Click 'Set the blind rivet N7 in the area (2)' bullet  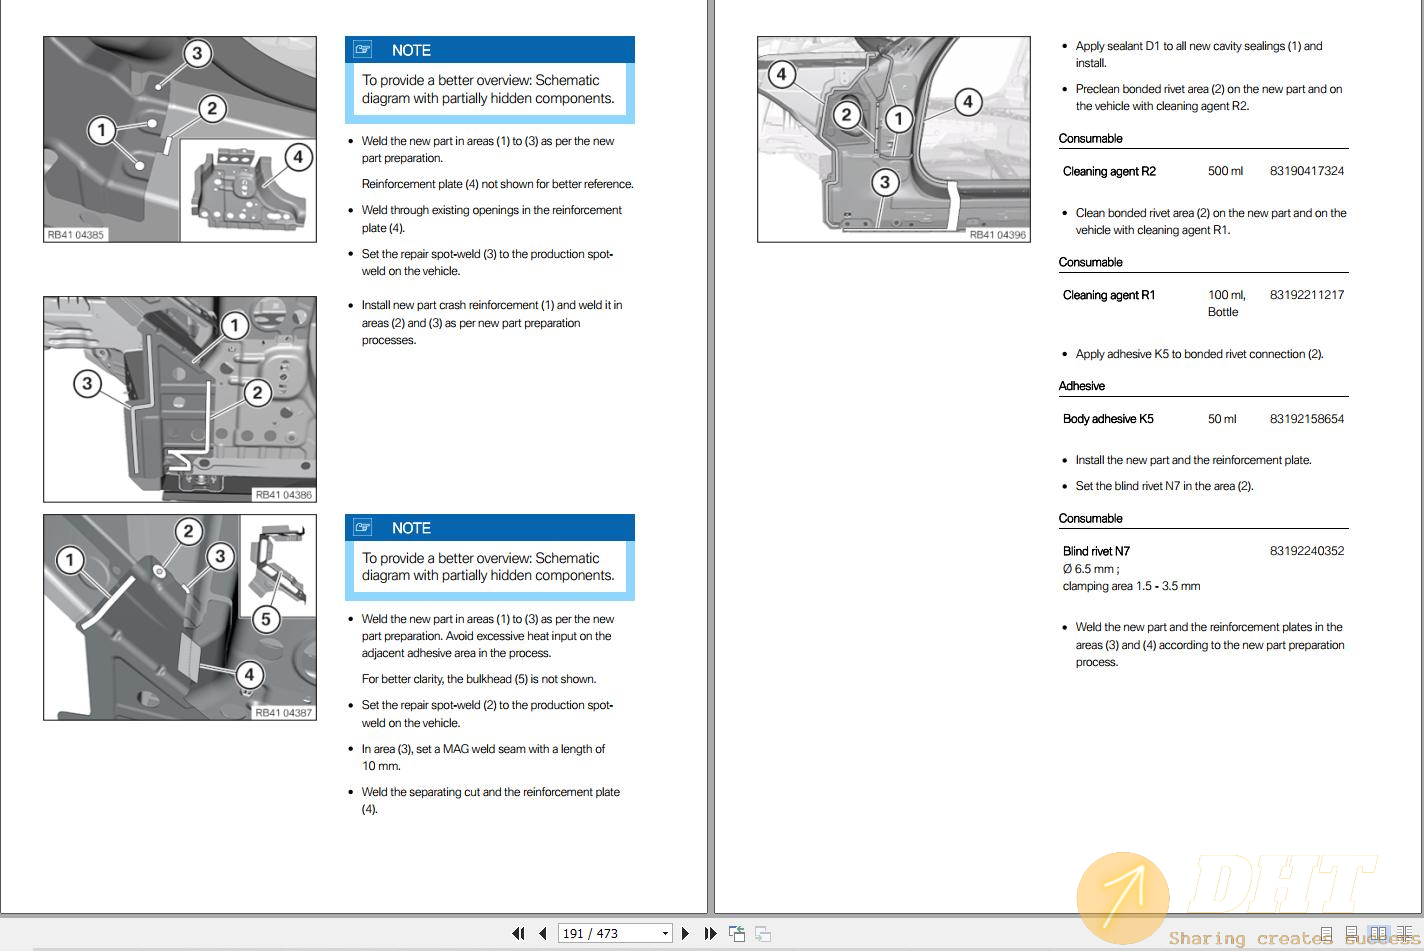click(x=1164, y=486)
